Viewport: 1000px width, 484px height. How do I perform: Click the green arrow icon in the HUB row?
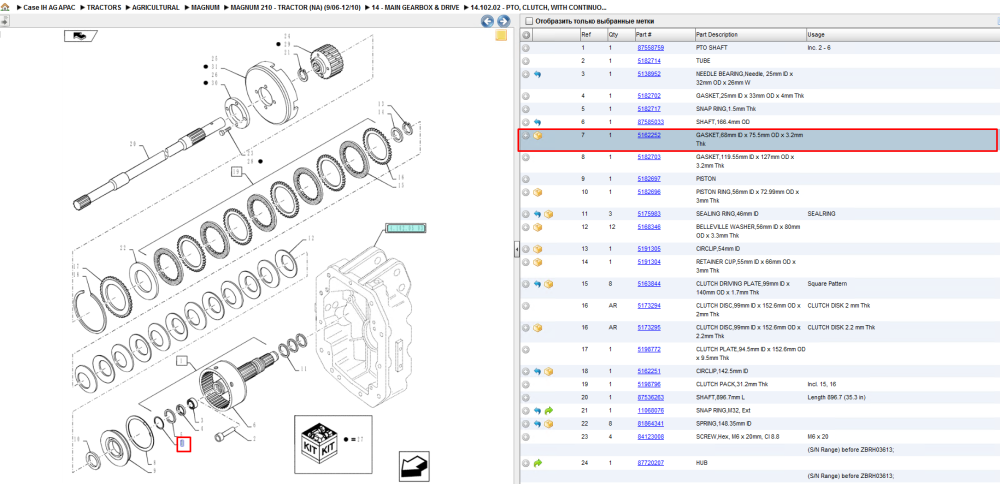coord(537,464)
